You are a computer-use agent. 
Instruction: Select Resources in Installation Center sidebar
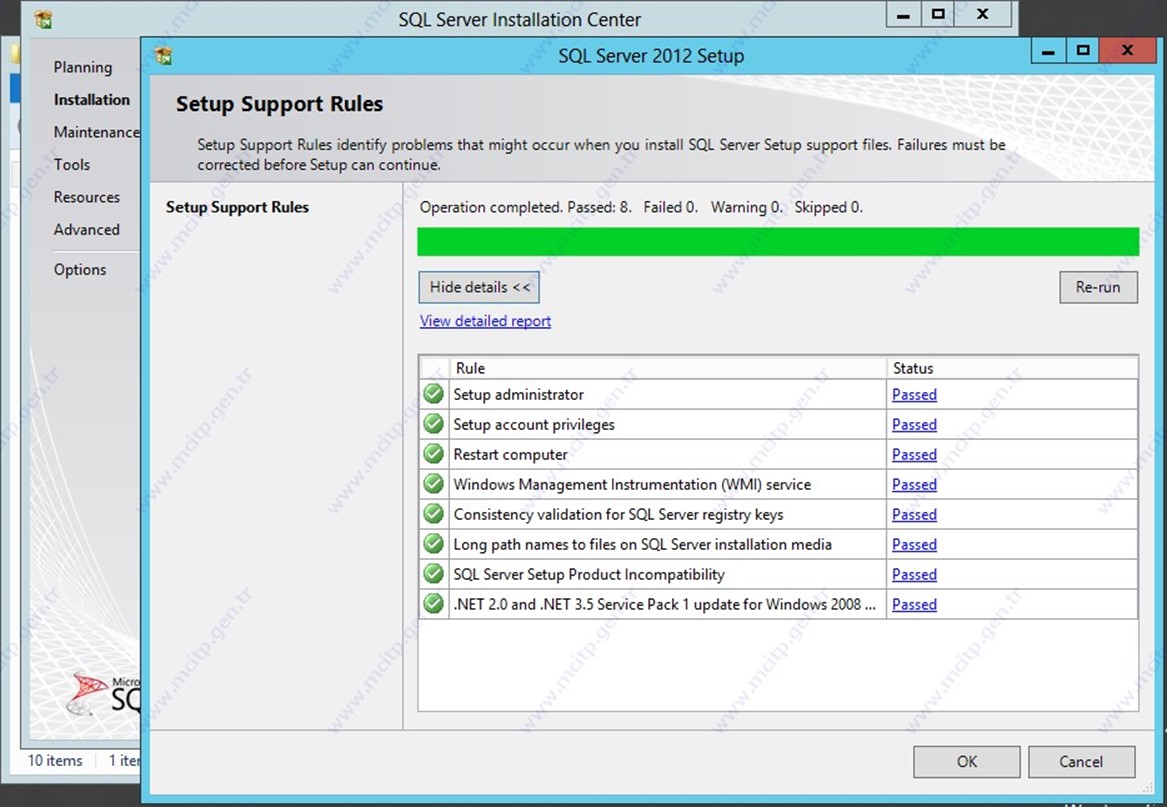tap(86, 197)
